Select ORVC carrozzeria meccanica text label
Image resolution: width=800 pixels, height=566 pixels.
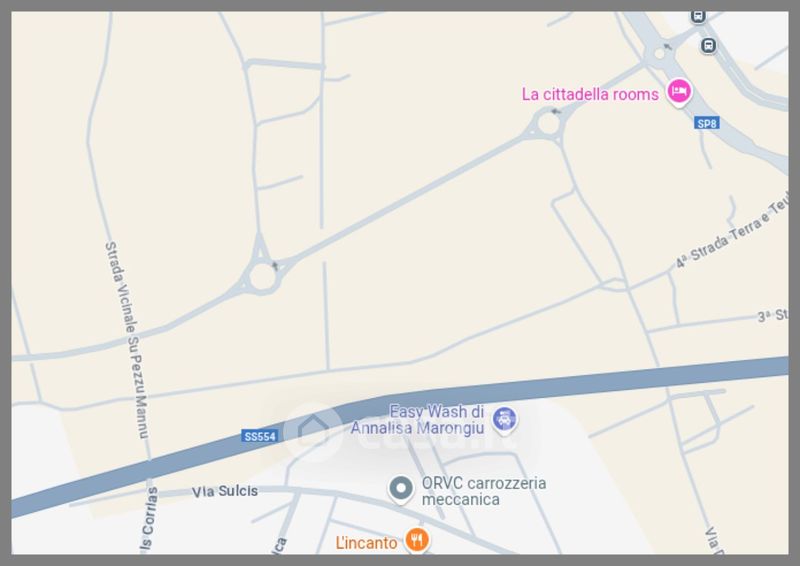tap(484, 491)
